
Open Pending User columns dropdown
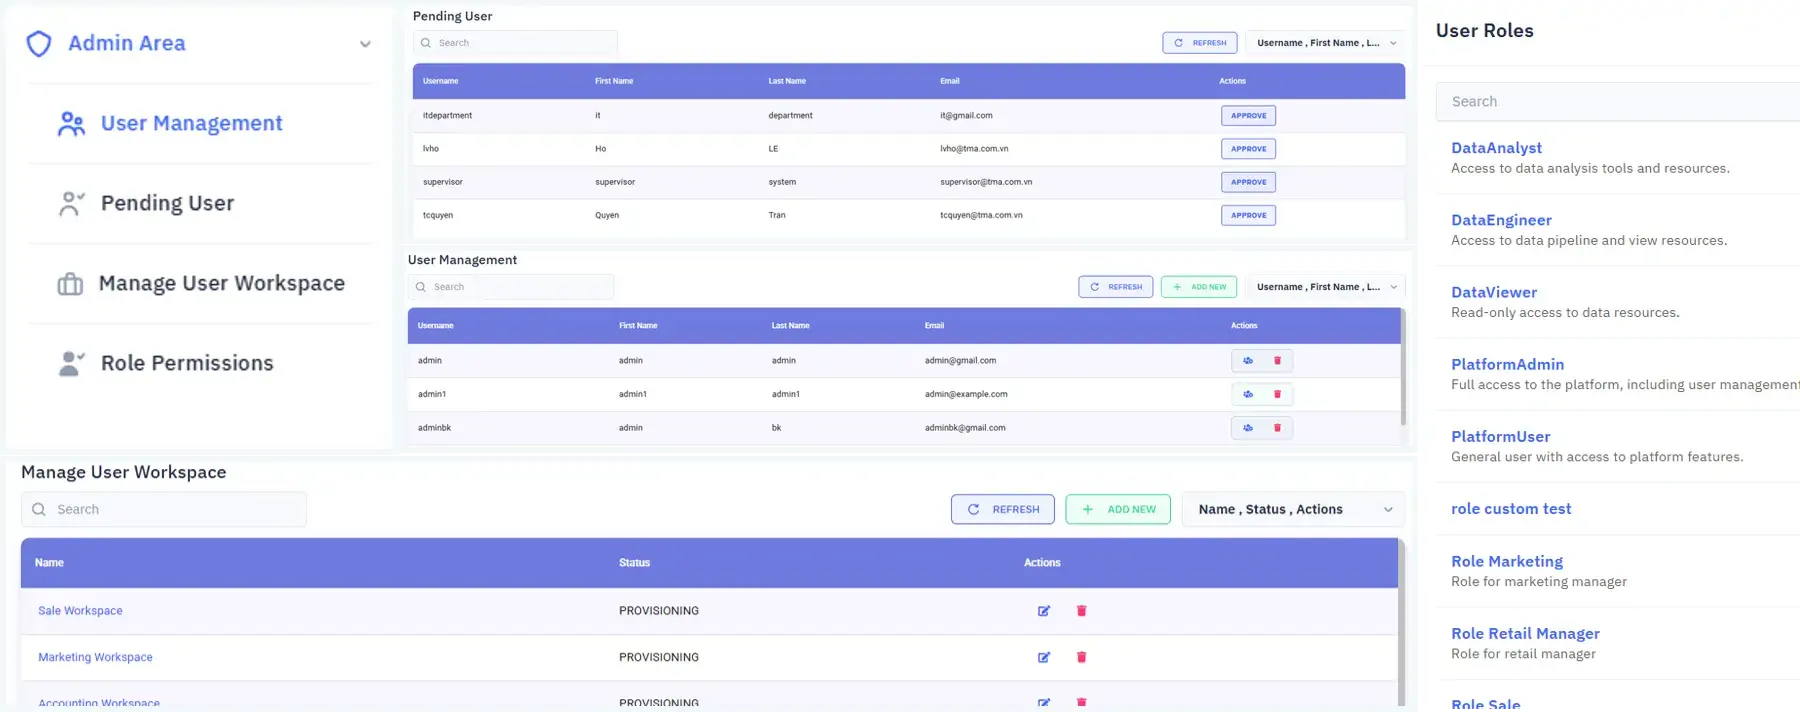(1325, 43)
